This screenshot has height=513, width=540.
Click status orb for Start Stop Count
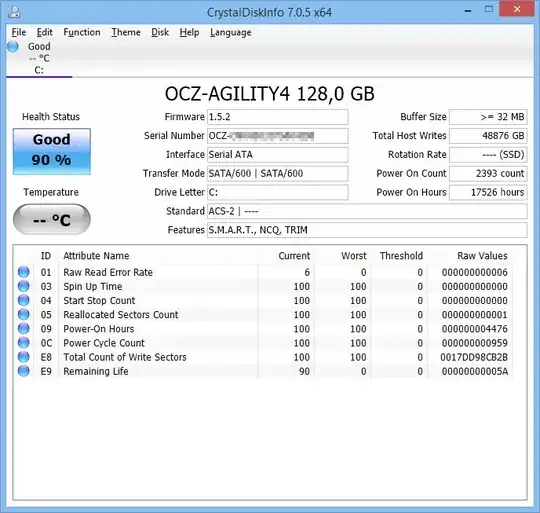click(23, 300)
